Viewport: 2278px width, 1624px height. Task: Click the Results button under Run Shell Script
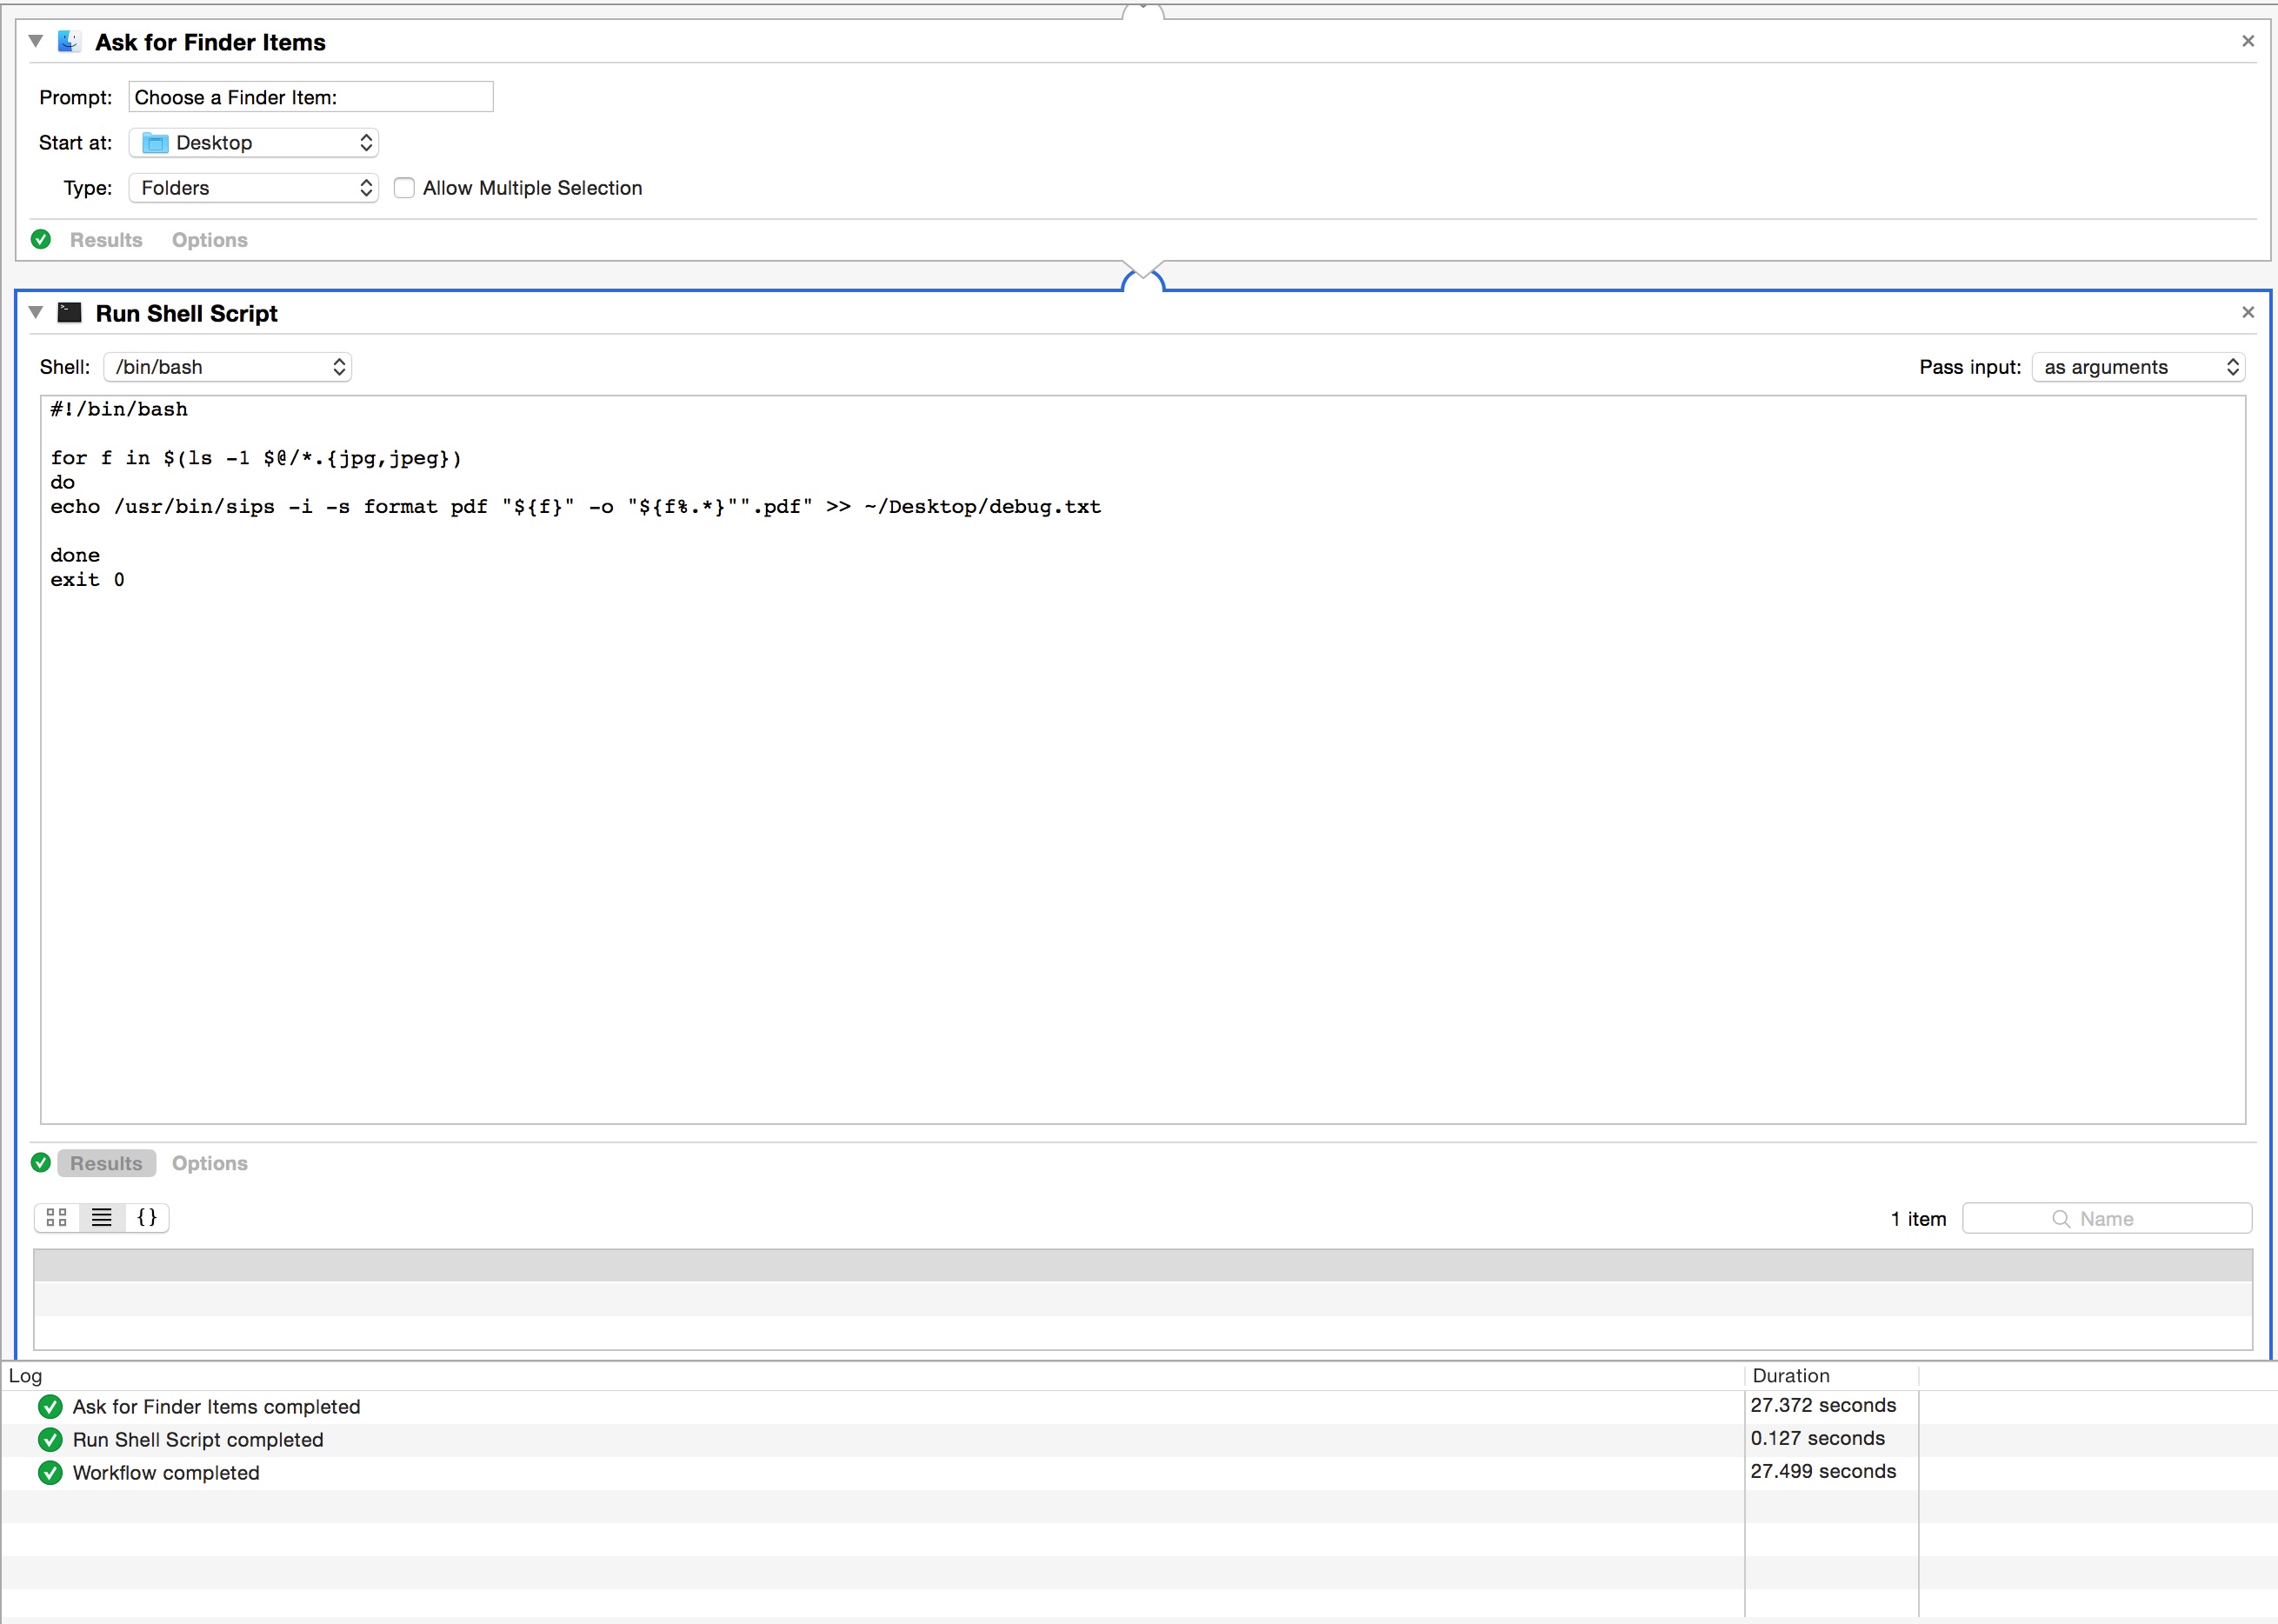pos(106,1163)
